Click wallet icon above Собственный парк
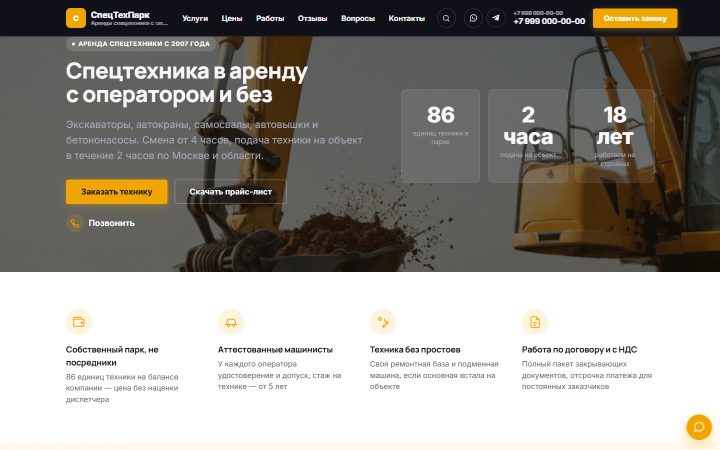Viewport: 720px width, 450px height. 79,322
